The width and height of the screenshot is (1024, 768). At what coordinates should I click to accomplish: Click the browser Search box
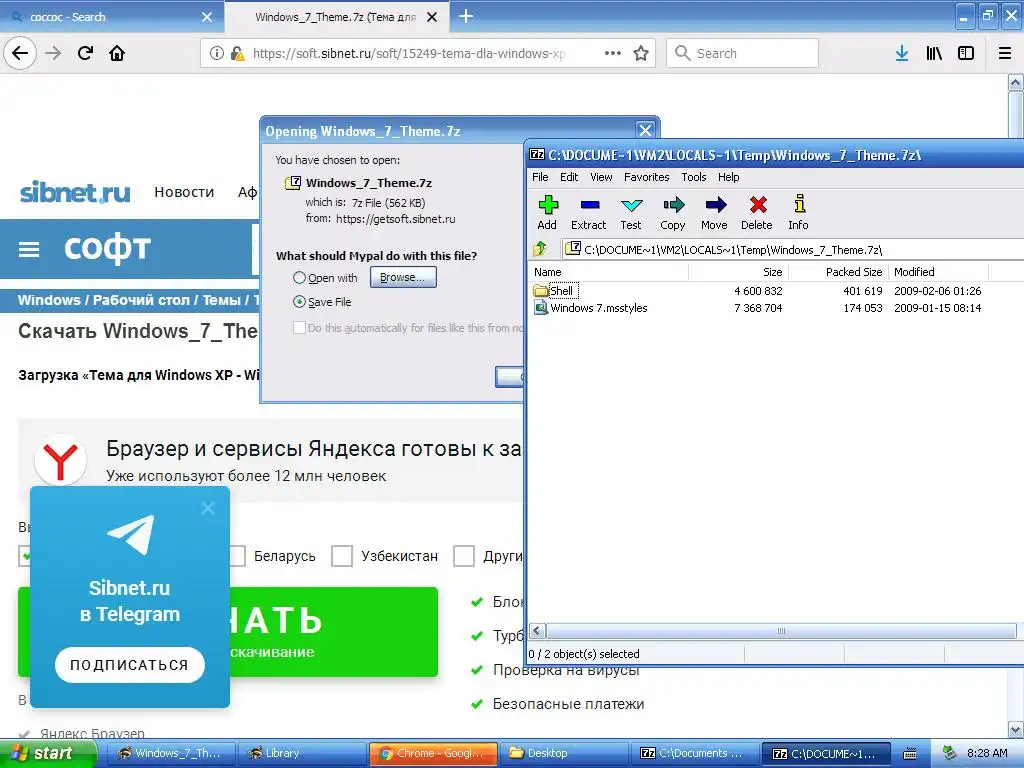[x=743, y=53]
